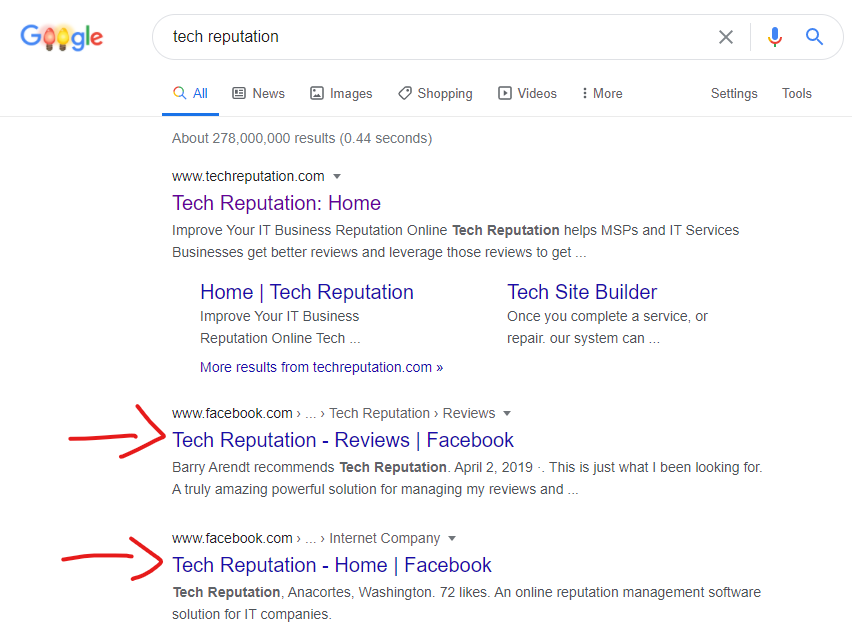Open the Home | Tech Reputation sitelink

point(307,292)
